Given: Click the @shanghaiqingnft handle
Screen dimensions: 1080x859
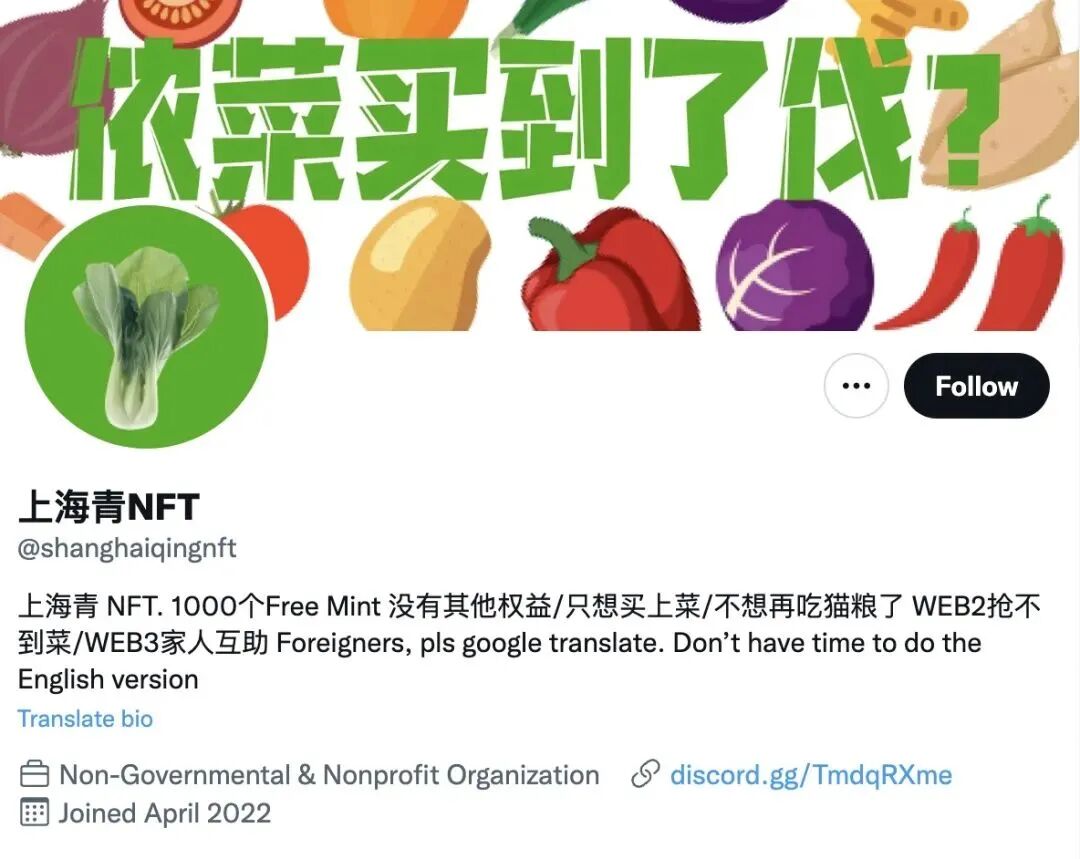Looking at the screenshot, I should point(127,548).
